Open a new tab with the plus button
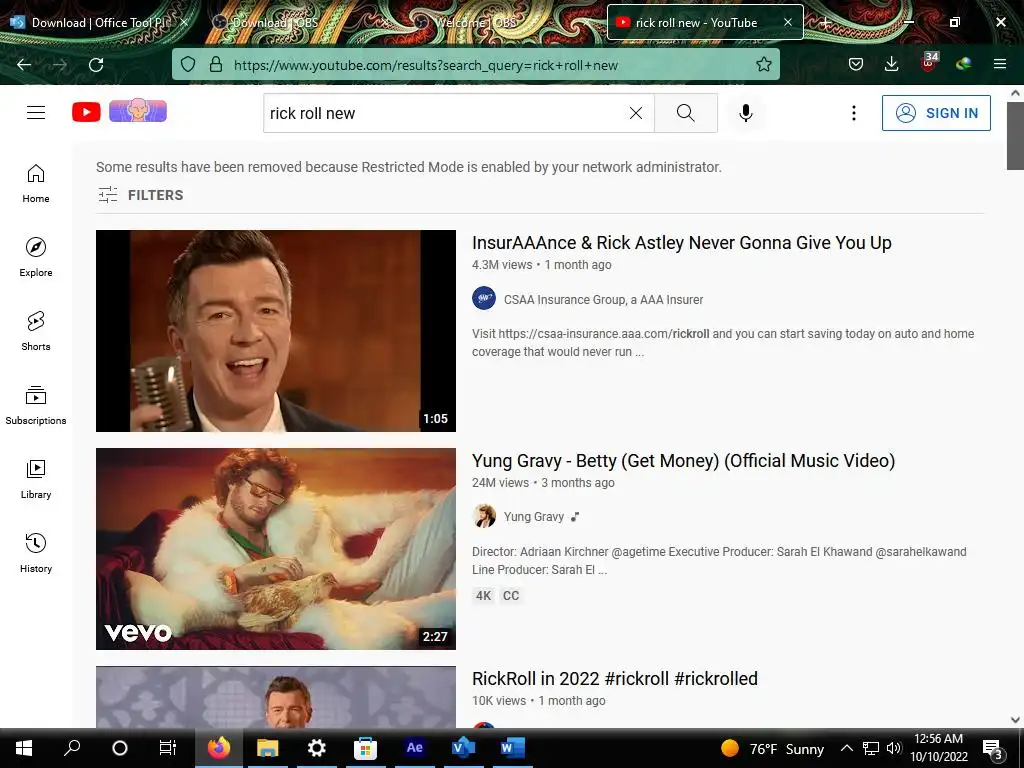Screen dimensions: 1024x768 (825, 23)
